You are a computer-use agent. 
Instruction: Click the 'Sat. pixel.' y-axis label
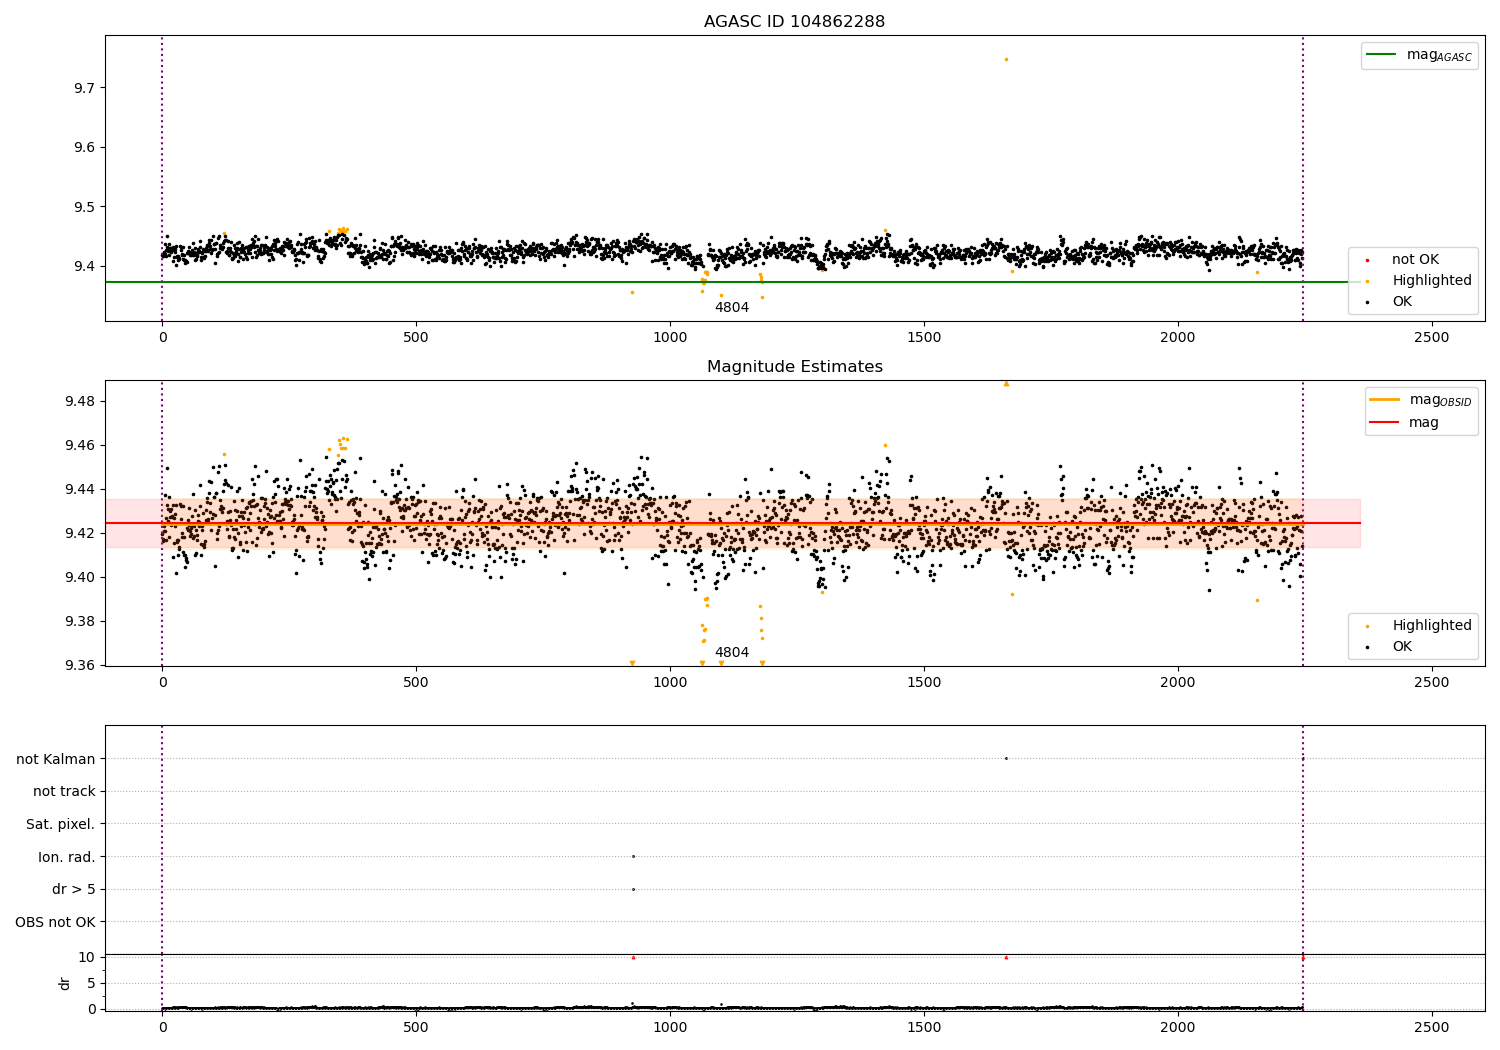click(61, 824)
